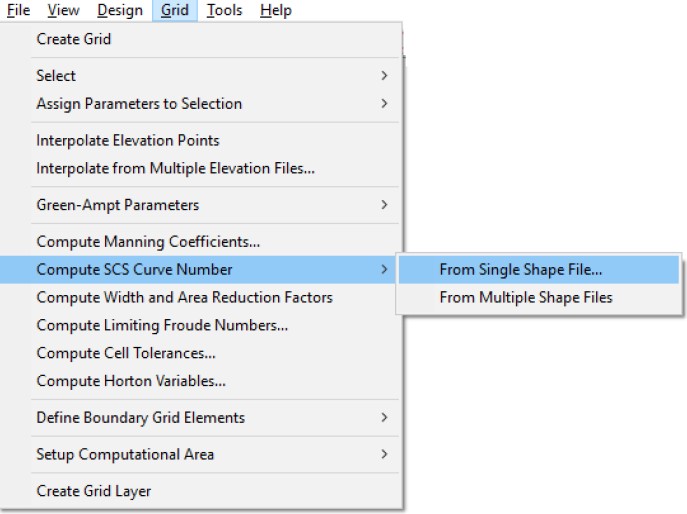Click Compute Limiting Froude Numbers
This screenshot has width=687, height=514.
click(162, 325)
